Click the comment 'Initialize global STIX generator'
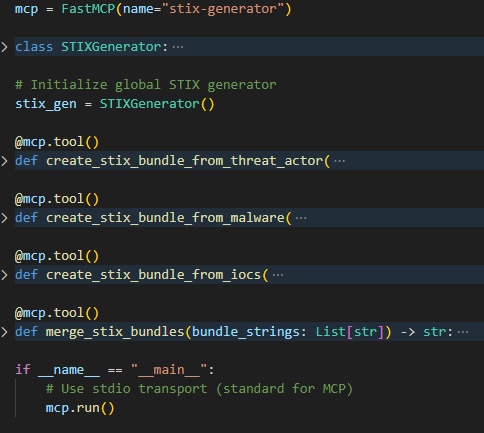This screenshot has height=433, width=484. pyautogui.click(x=146, y=85)
